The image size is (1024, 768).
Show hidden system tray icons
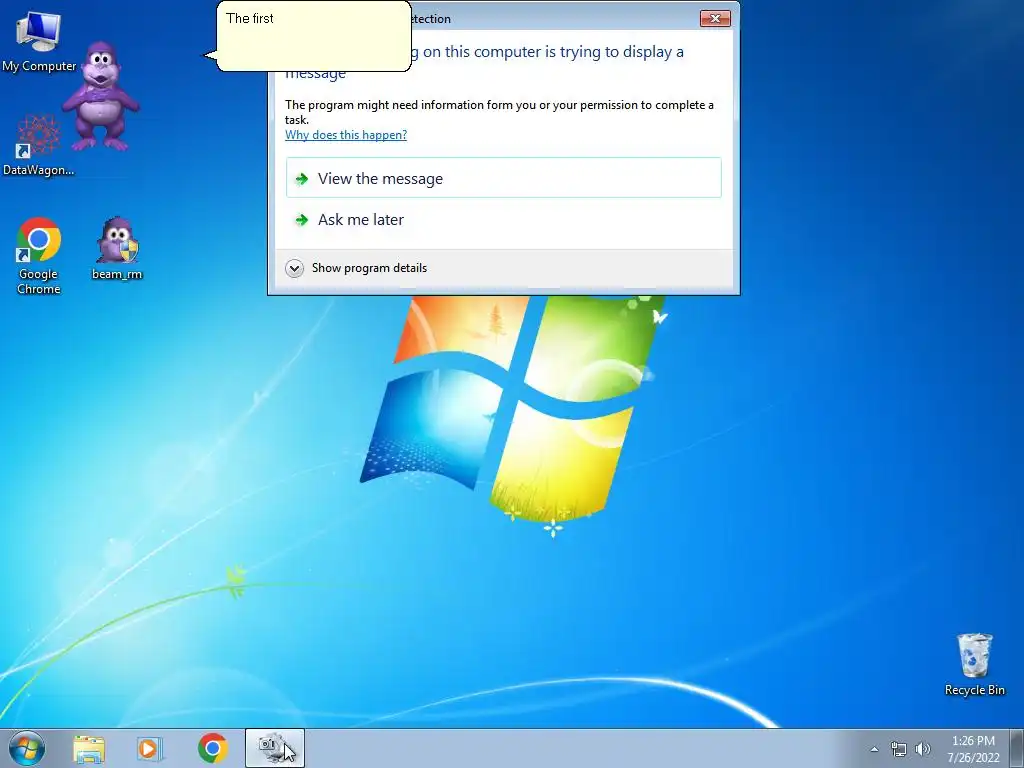point(874,749)
